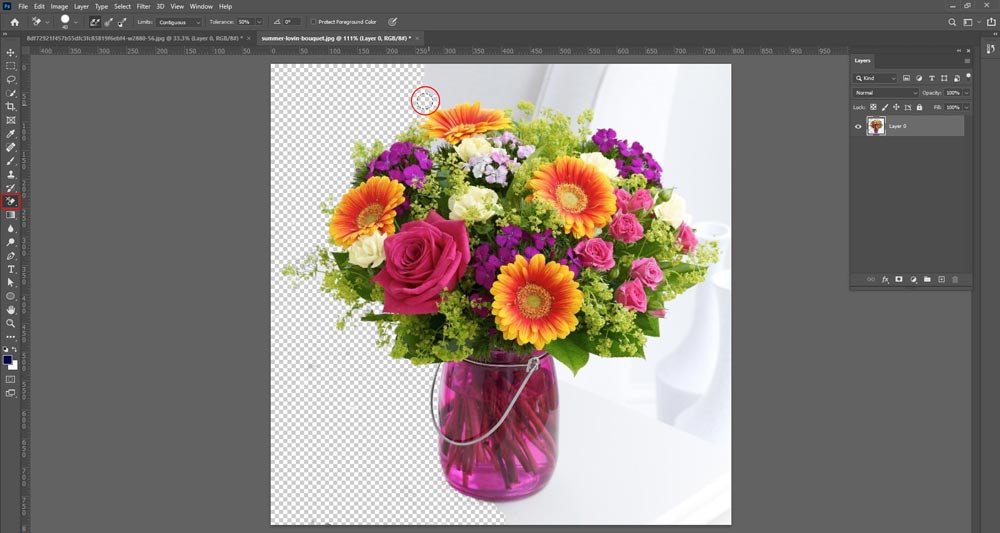Open the Edit Toolbar ellipsis

[x=11, y=337]
